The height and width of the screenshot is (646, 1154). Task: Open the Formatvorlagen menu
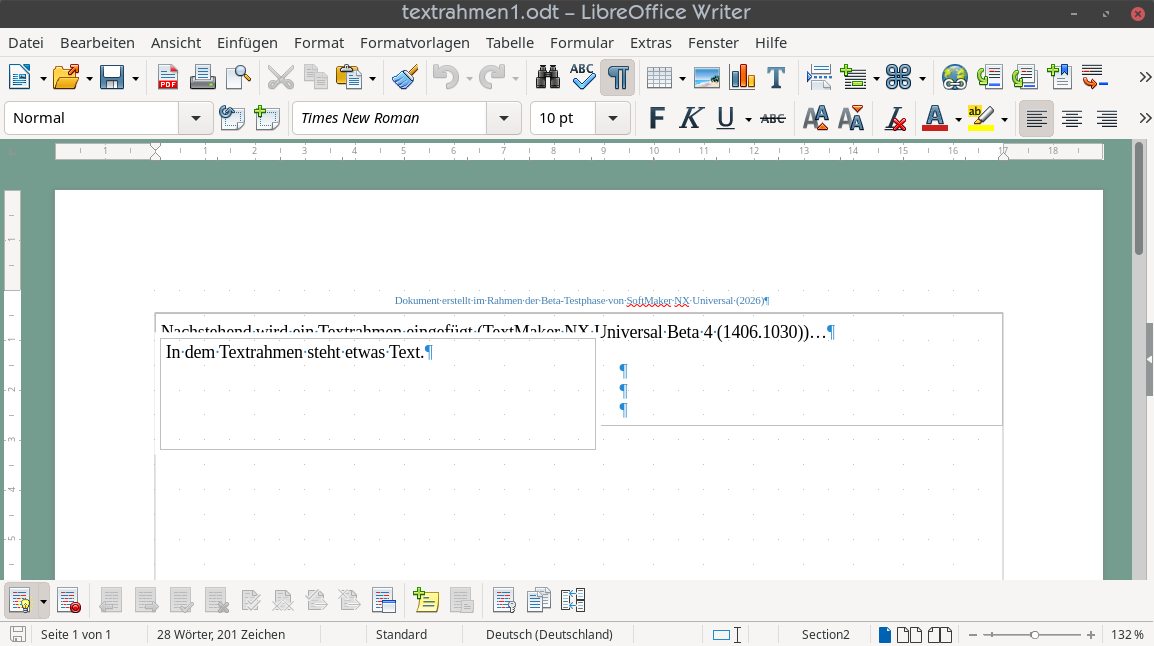[414, 43]
